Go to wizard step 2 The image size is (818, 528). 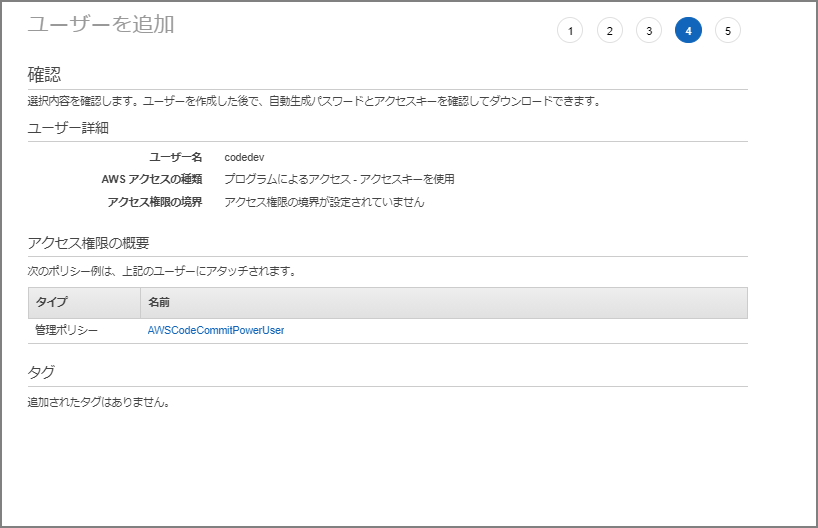coord(609,31)
